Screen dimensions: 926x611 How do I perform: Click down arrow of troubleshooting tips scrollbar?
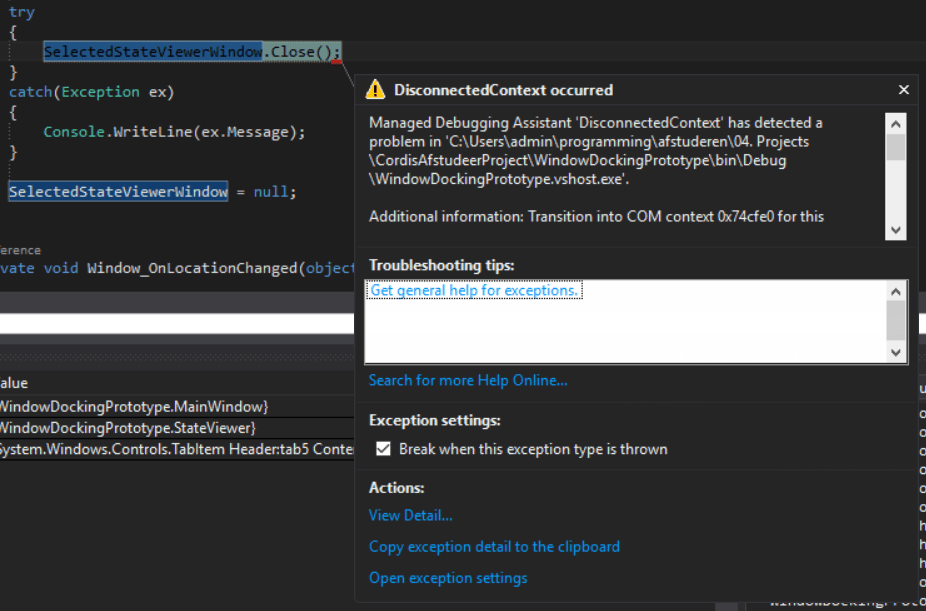(896, 352)
